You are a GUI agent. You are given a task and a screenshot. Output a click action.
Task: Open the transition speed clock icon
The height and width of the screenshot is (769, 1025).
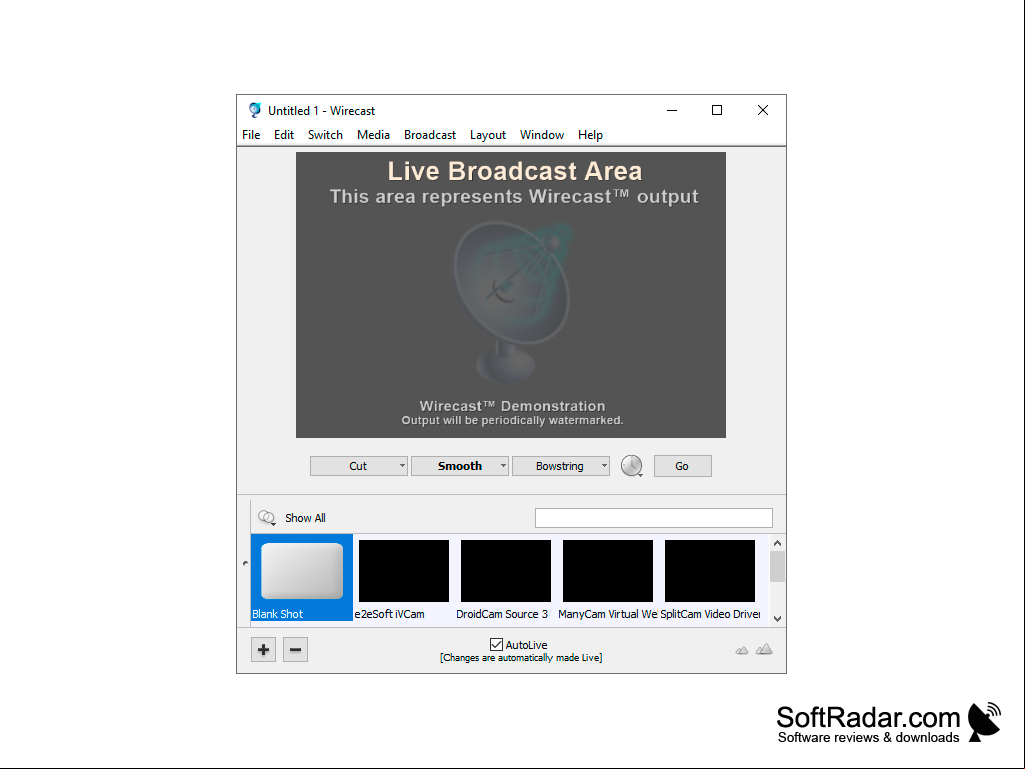tap(631, 466)
